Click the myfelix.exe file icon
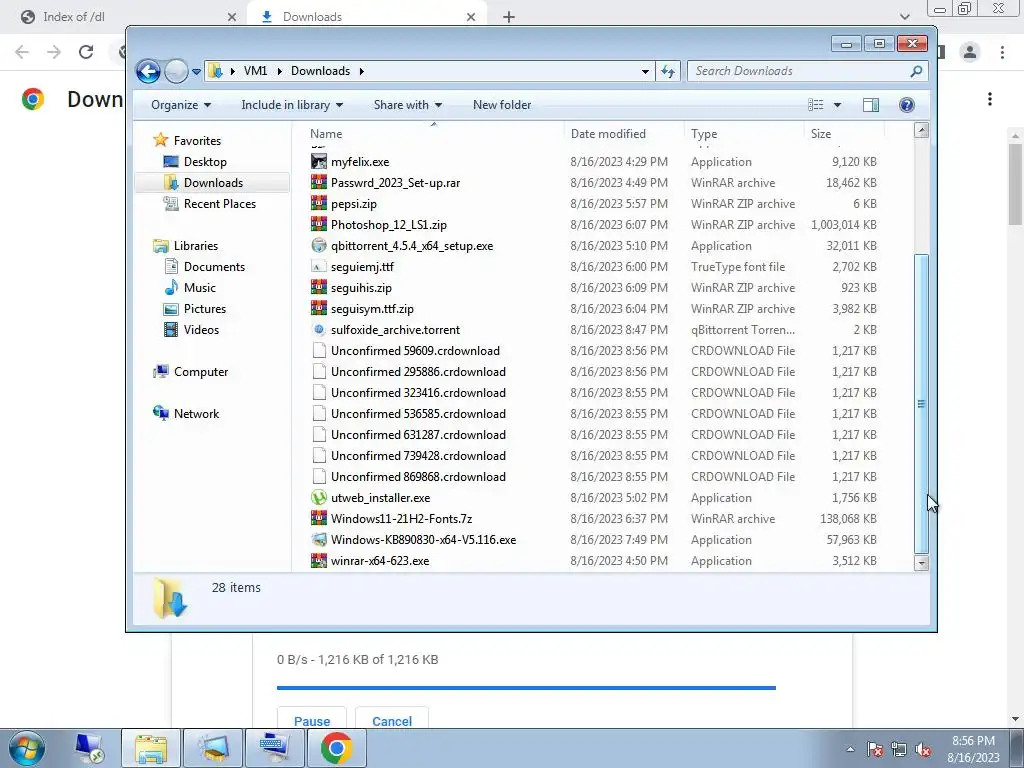This screenshot has height=768, width=1024. pyautogui.click(x=319, y=161)
